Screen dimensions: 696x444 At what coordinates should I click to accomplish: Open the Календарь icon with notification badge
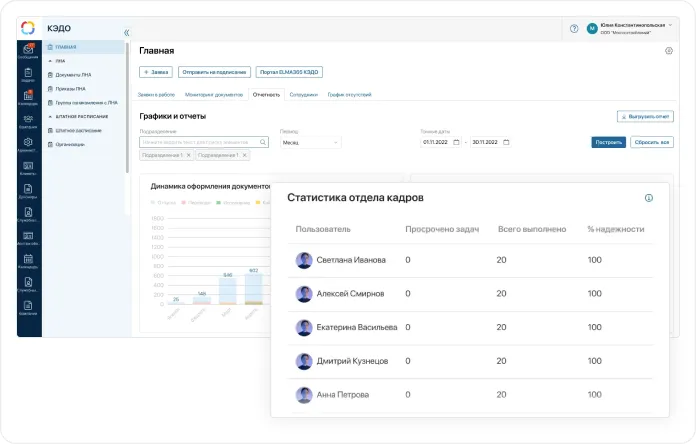tap(28, 97)
